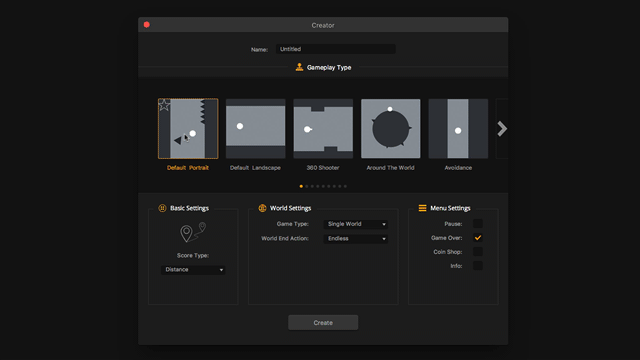Click the Menu Settings hamburger icon
The height and width of the screenshot is (360, 640).
tap(422, 208)
